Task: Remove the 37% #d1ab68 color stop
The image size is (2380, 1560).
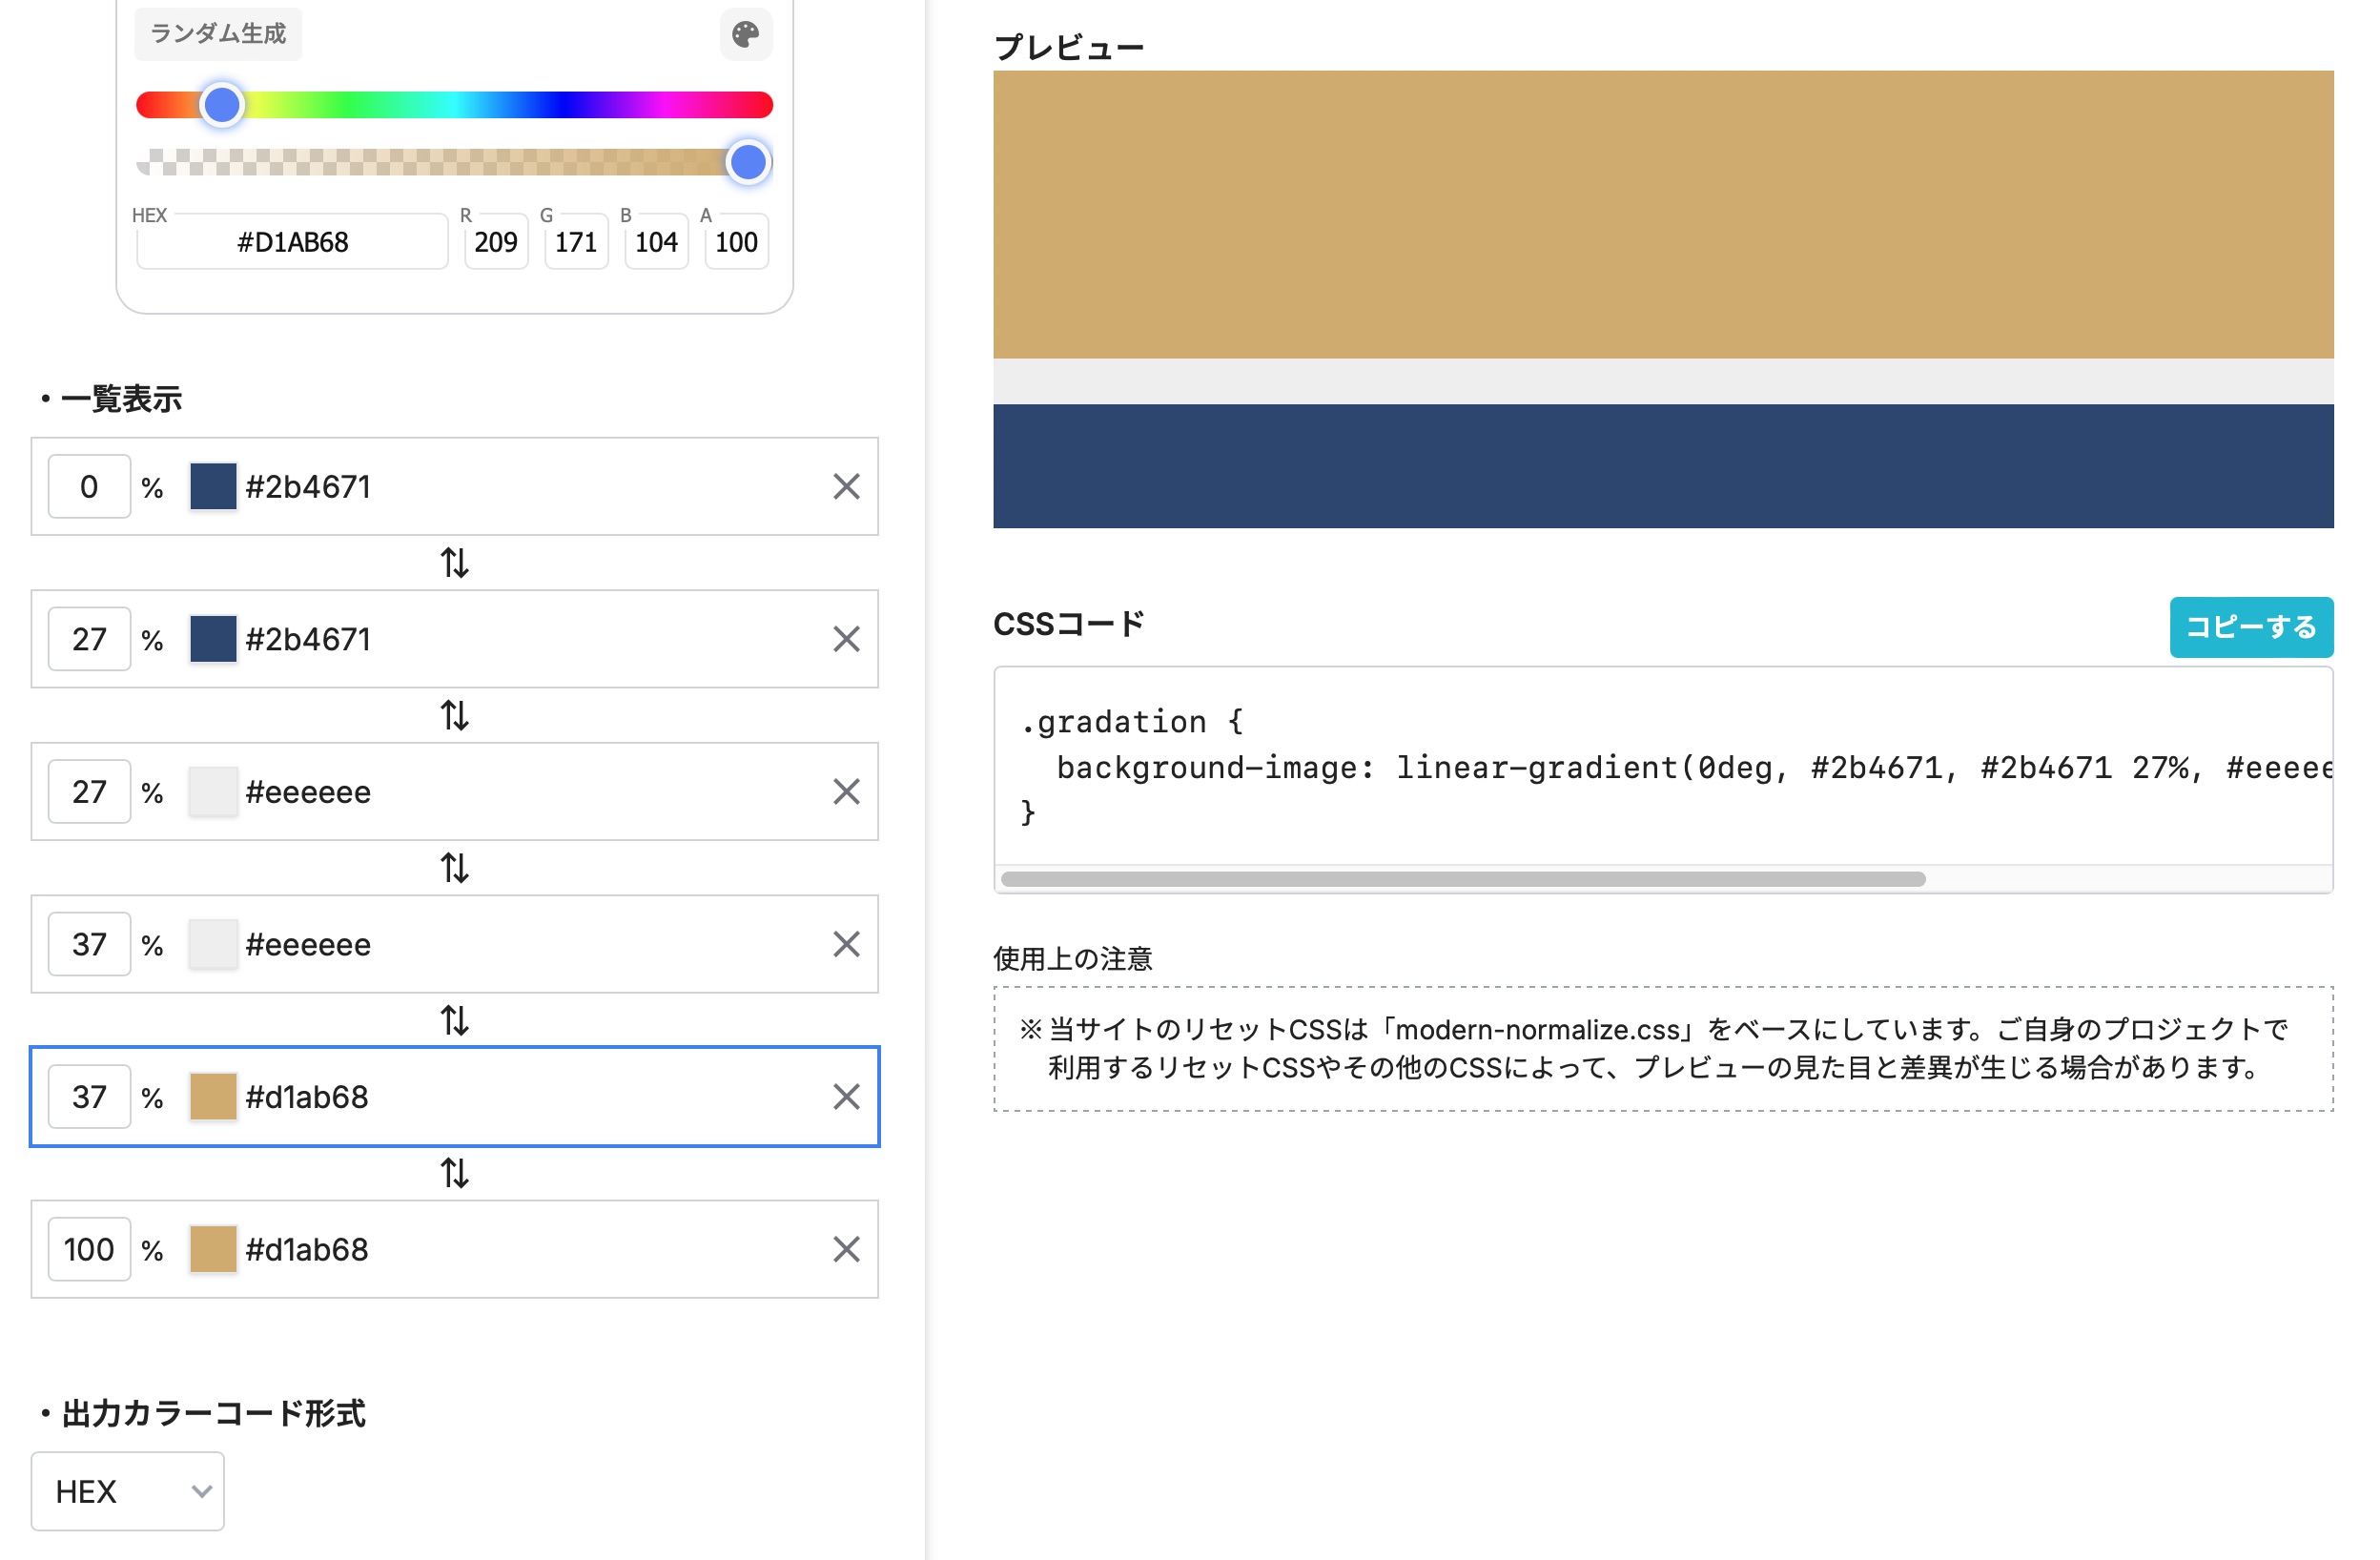Action: 846,1097
